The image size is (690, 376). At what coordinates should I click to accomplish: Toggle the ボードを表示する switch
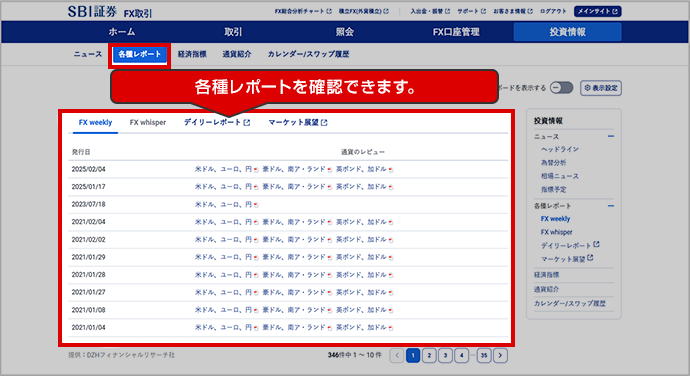coord(562,88)
